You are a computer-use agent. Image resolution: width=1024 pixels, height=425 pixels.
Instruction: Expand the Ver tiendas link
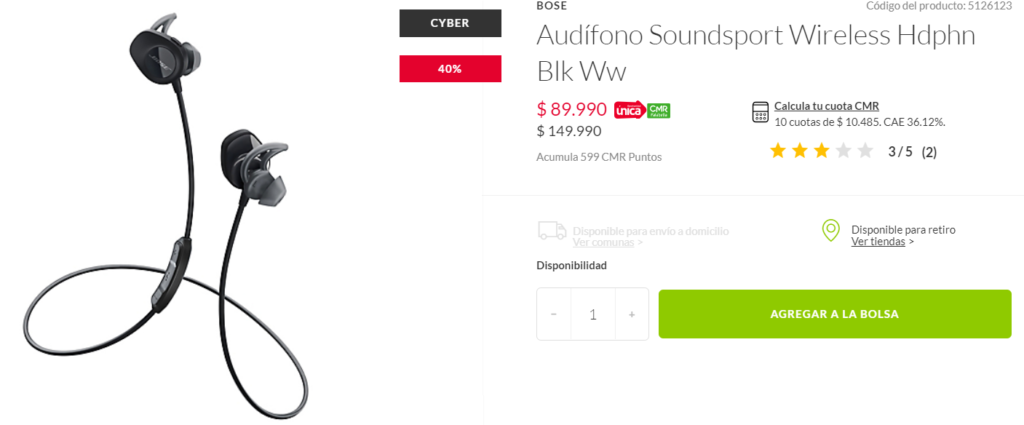point(879,242)
